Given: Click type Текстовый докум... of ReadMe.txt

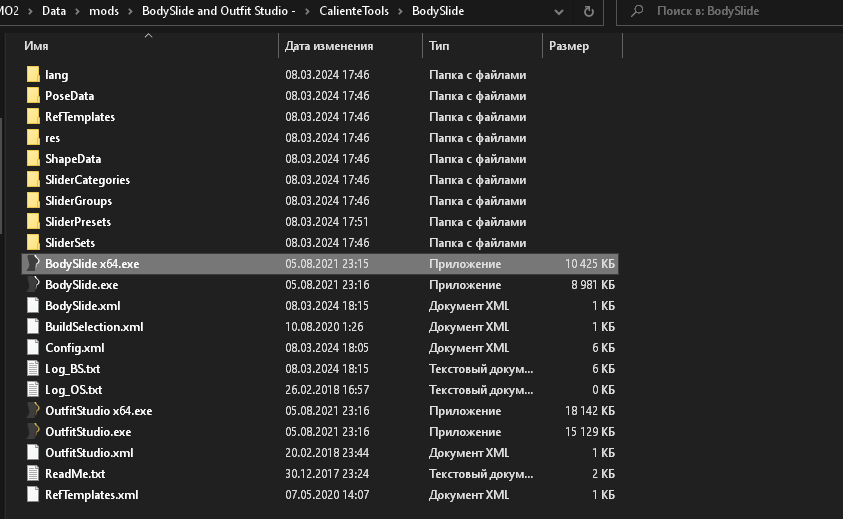Looking at the screenshot, I should [481, 473].
